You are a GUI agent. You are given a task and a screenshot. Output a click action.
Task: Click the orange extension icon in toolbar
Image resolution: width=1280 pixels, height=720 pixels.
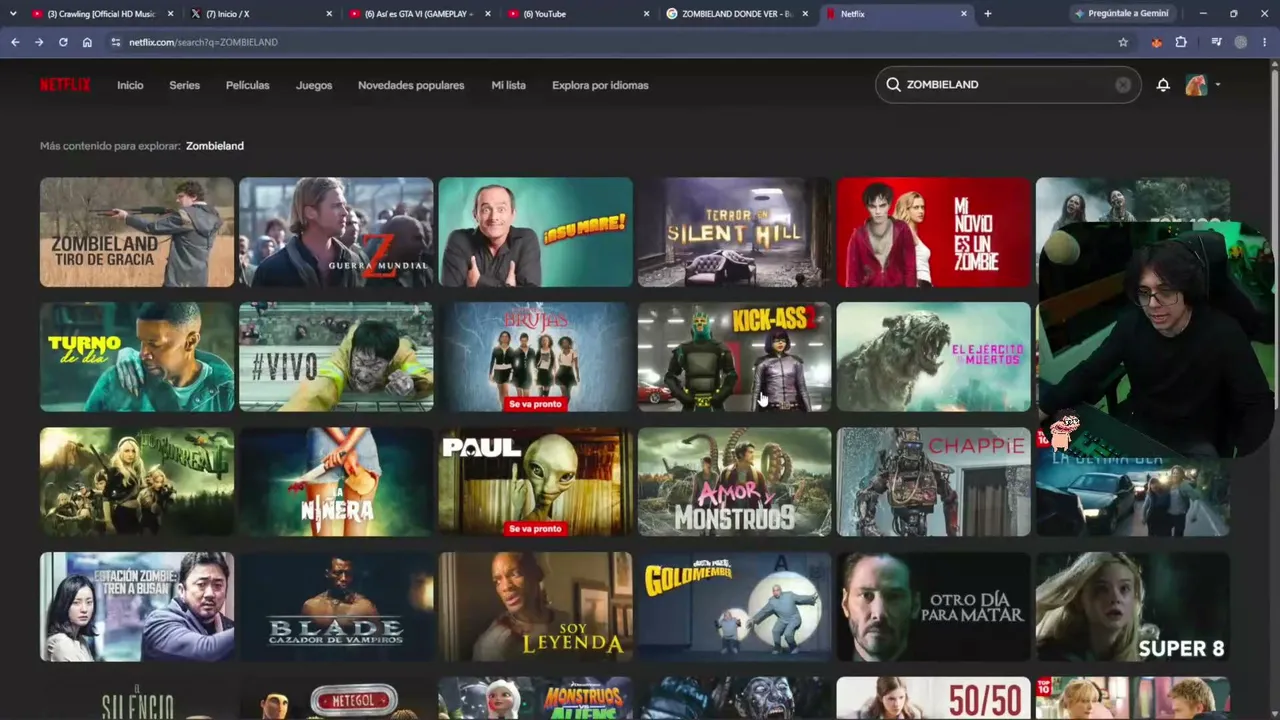(1157, 42)
